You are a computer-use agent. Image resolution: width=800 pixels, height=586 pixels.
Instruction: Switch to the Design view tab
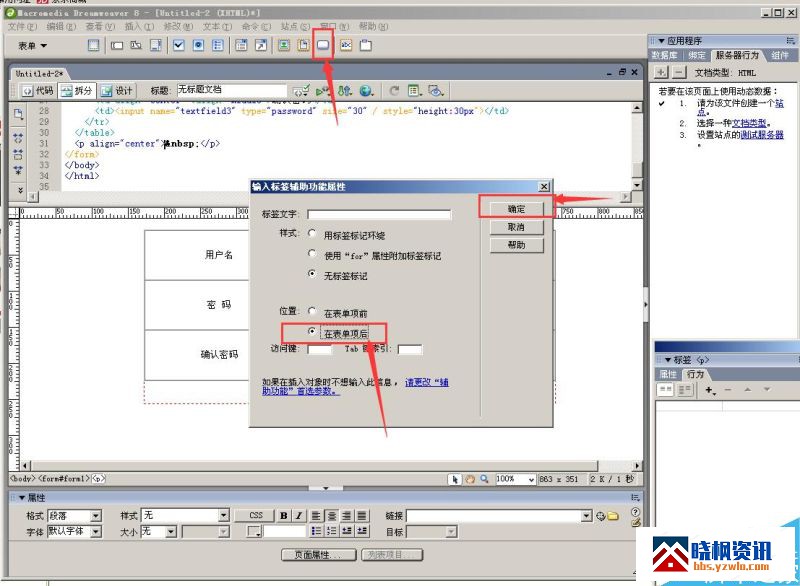117,90
